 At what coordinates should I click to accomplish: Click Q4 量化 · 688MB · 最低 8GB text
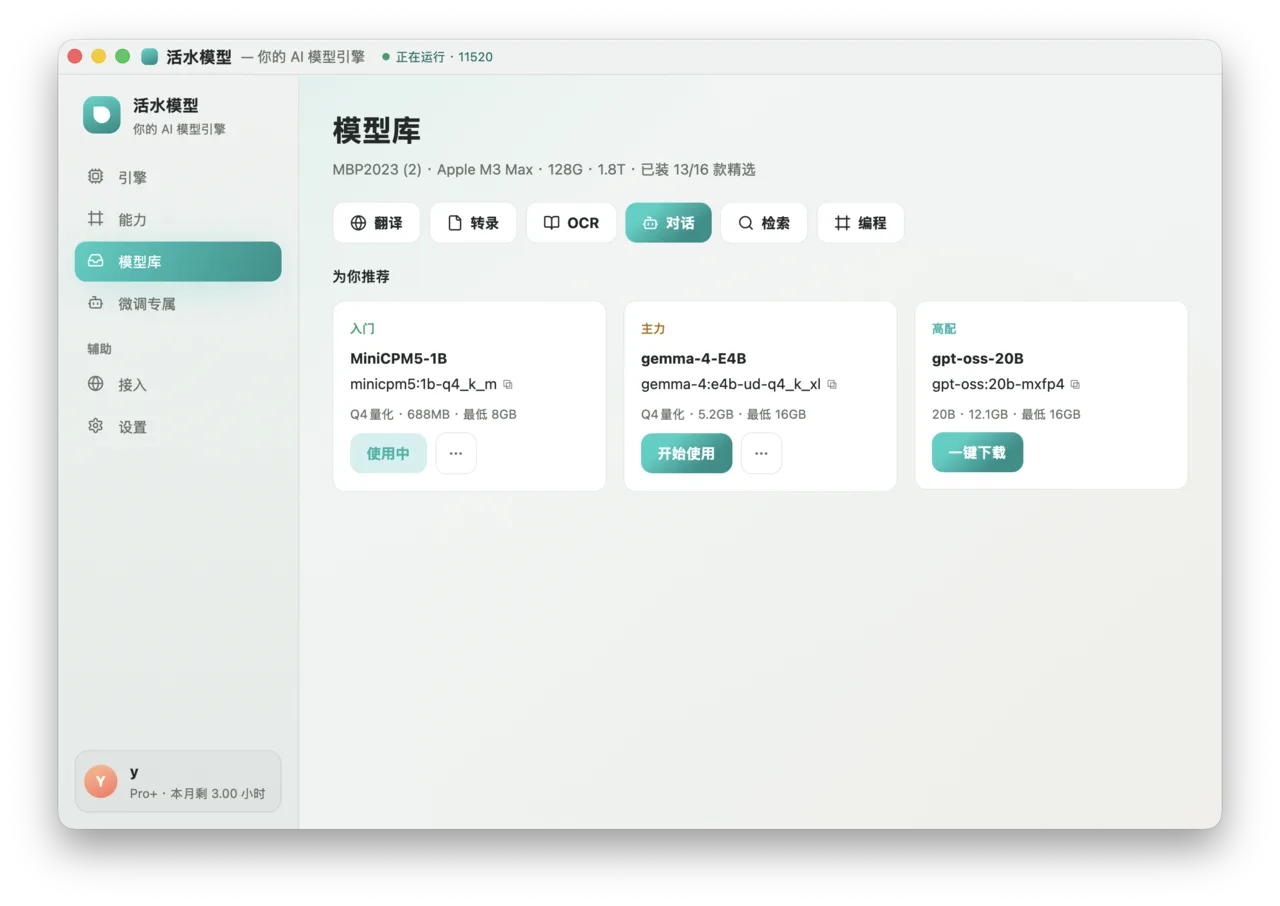pyautogui.click(x=433, y=414)
